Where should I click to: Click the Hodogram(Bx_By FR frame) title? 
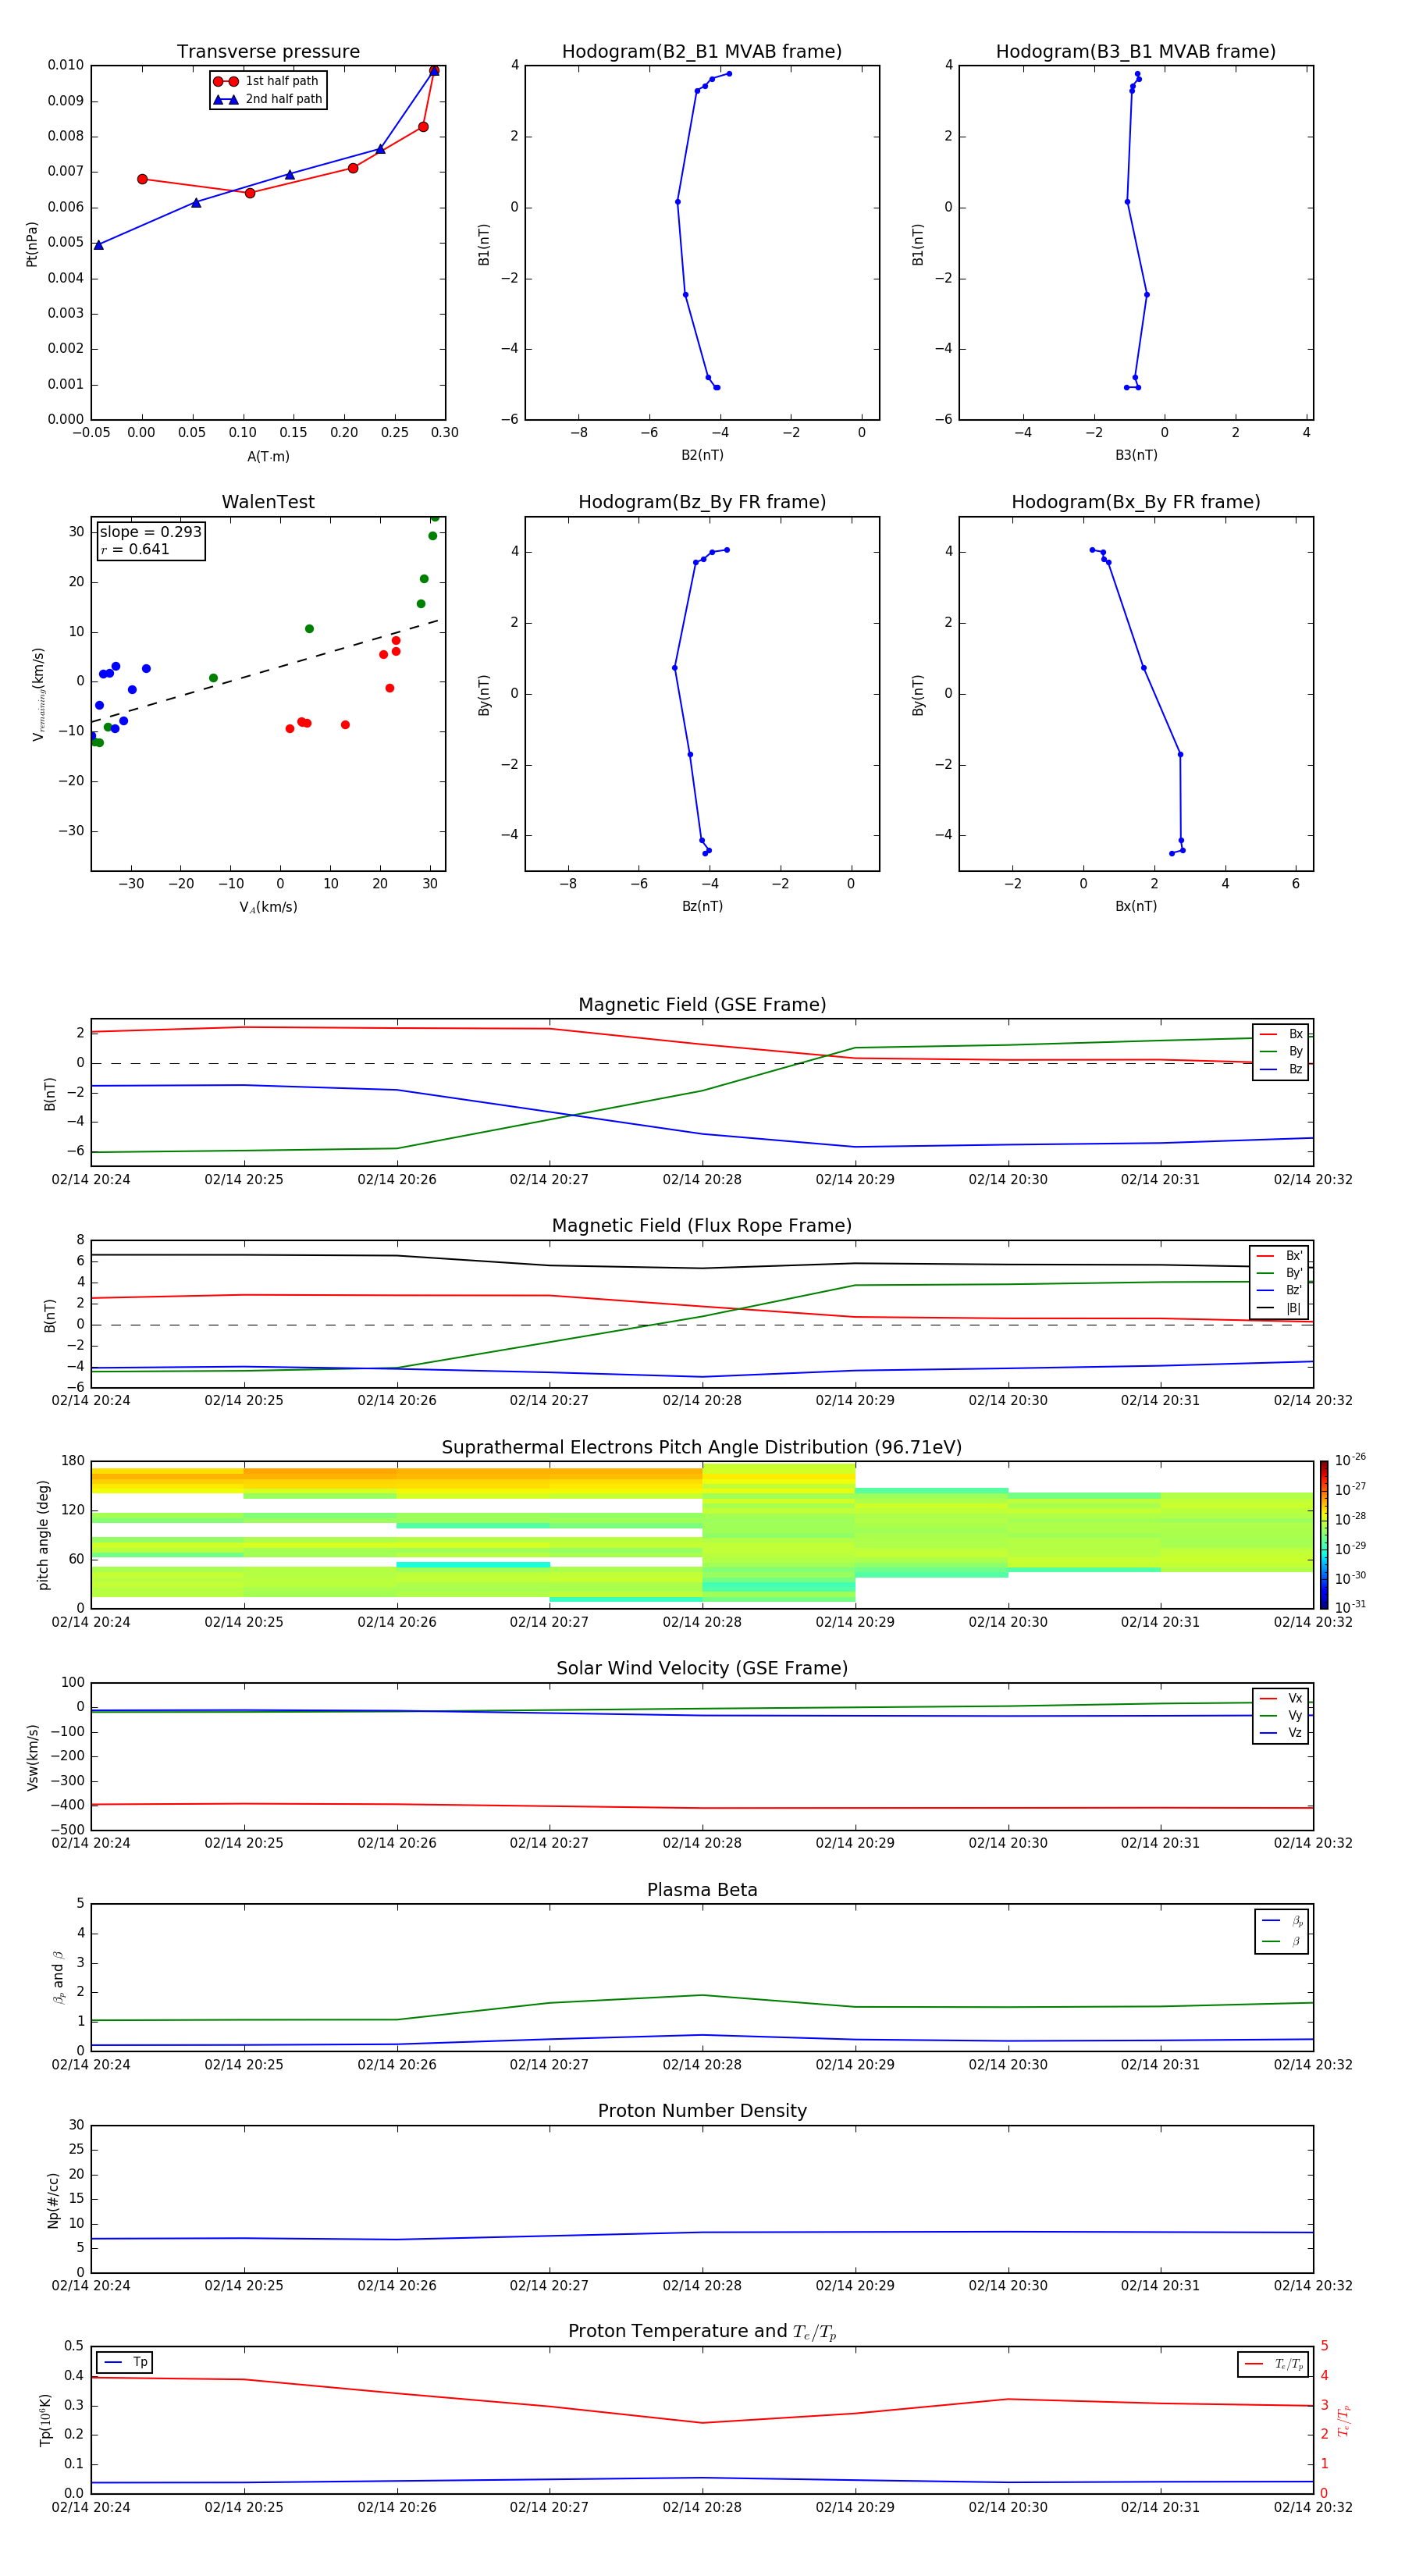point(1136,502)
